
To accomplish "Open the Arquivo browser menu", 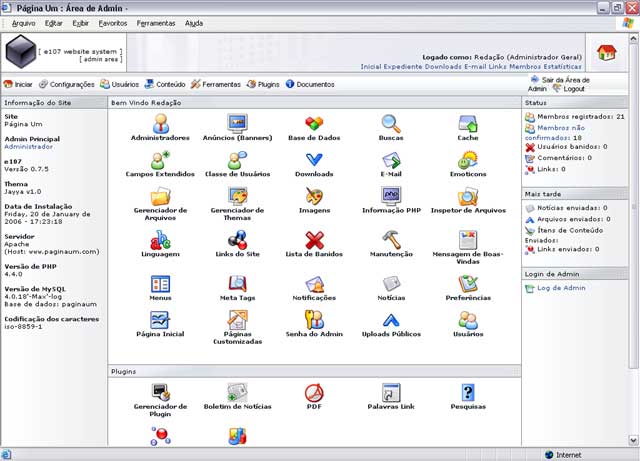I will [23, 23].
